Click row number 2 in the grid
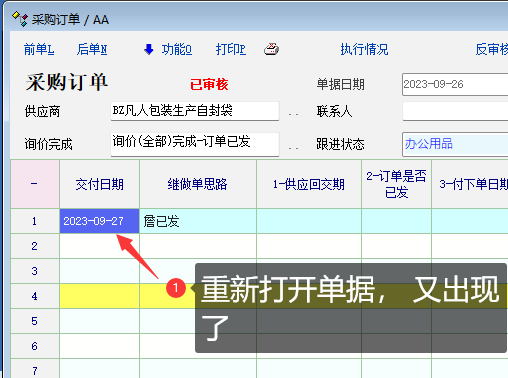The height and width of the screenshot is (378, 508). pyautogui.click(x=35, y=246)
